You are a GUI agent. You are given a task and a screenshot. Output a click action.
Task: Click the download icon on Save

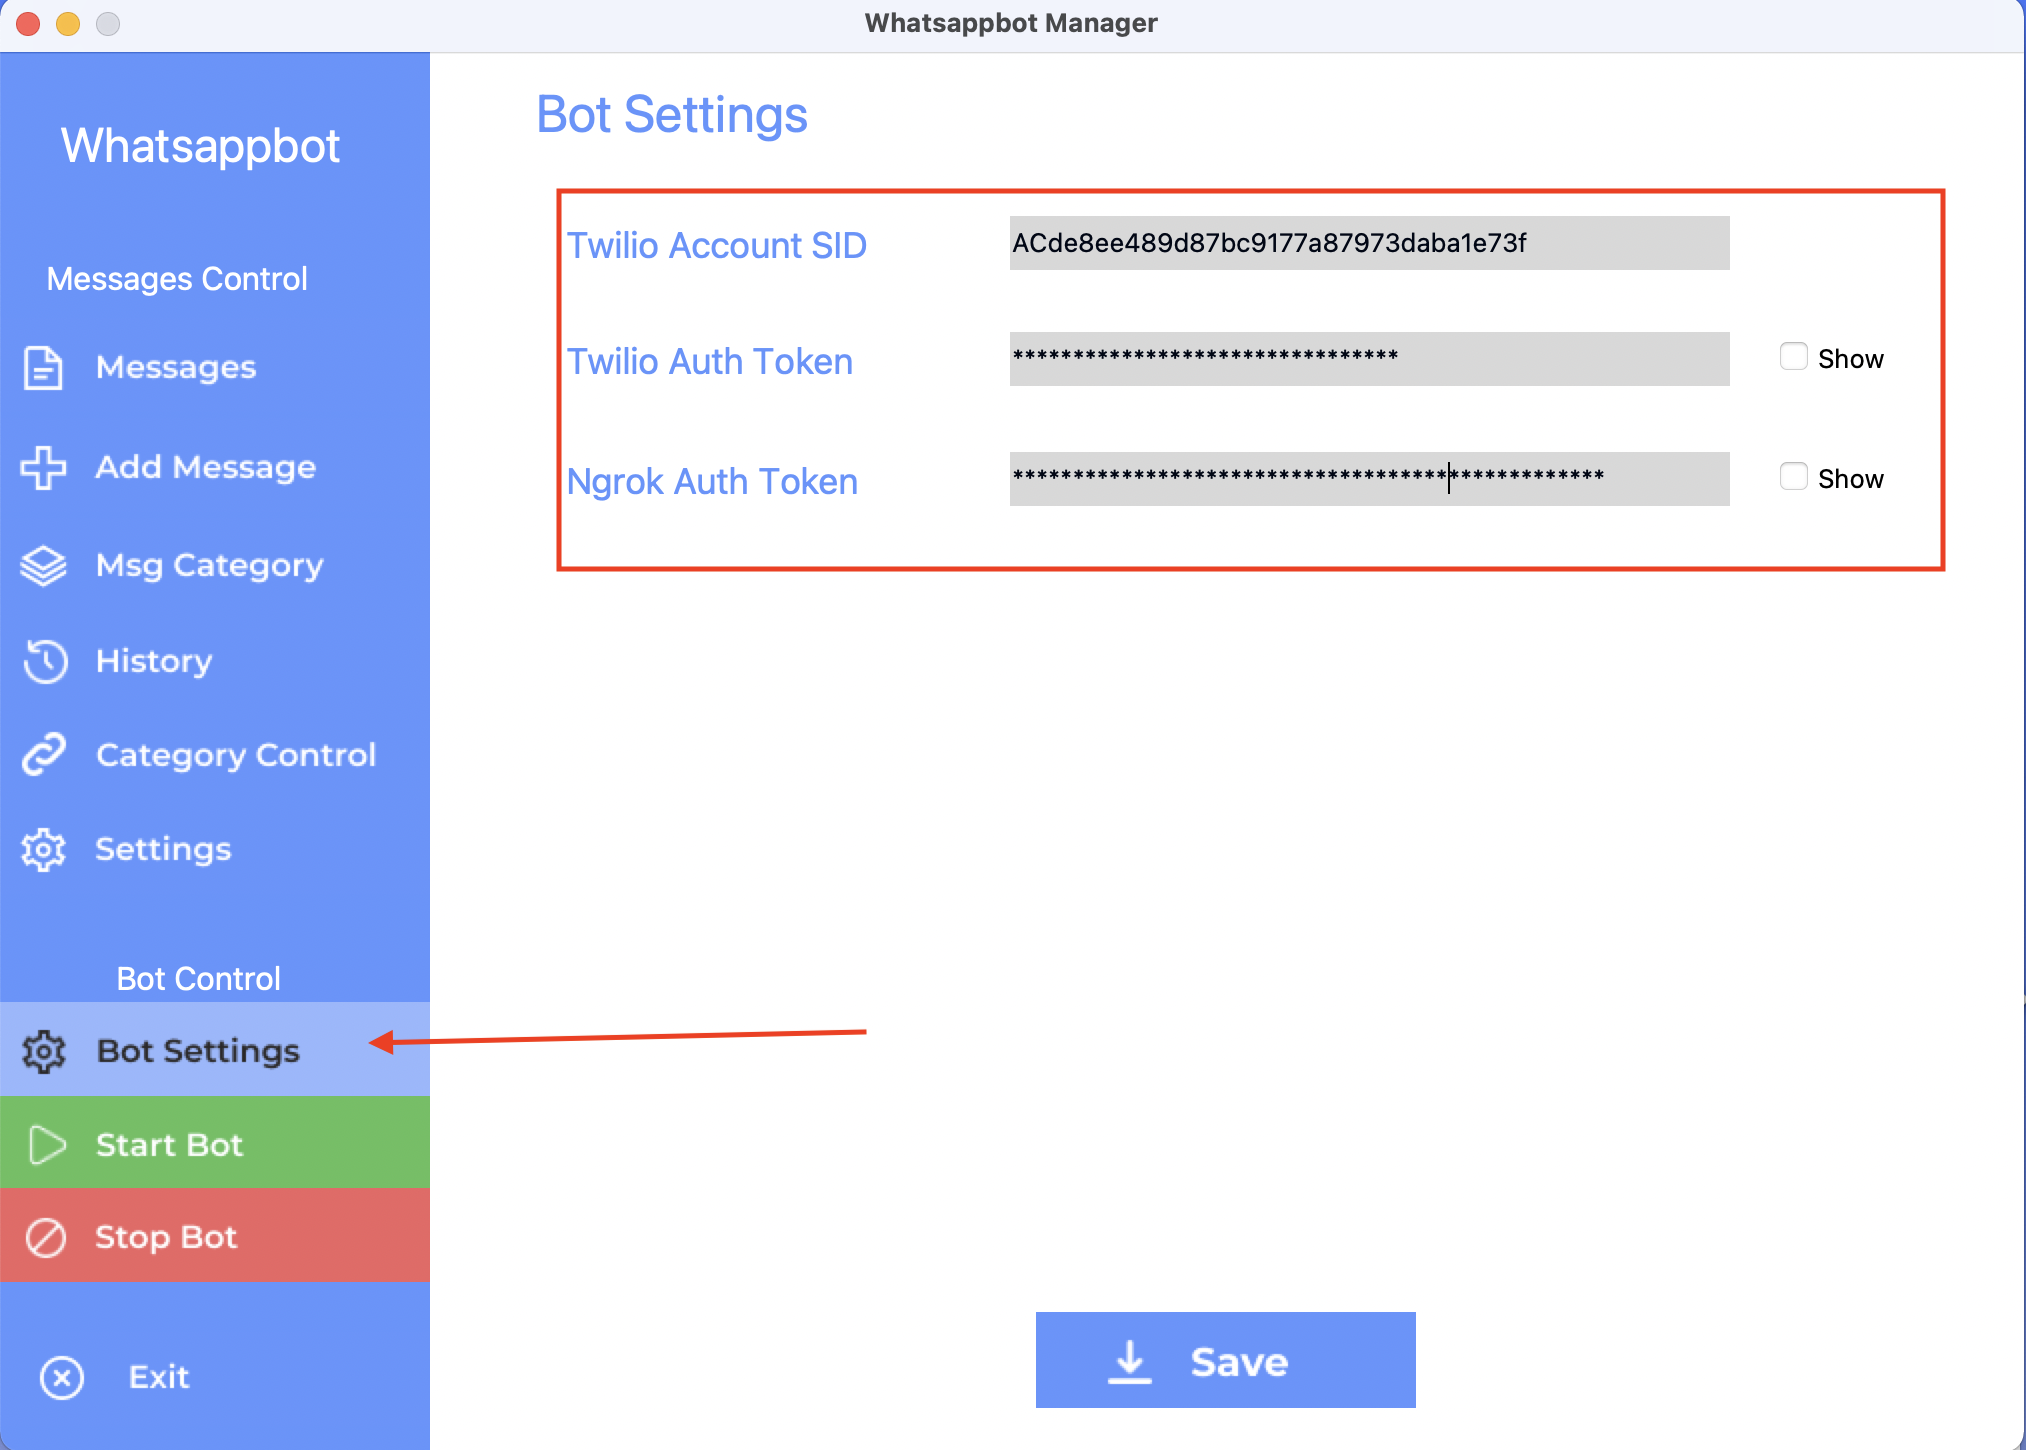coord(1130,1362)
